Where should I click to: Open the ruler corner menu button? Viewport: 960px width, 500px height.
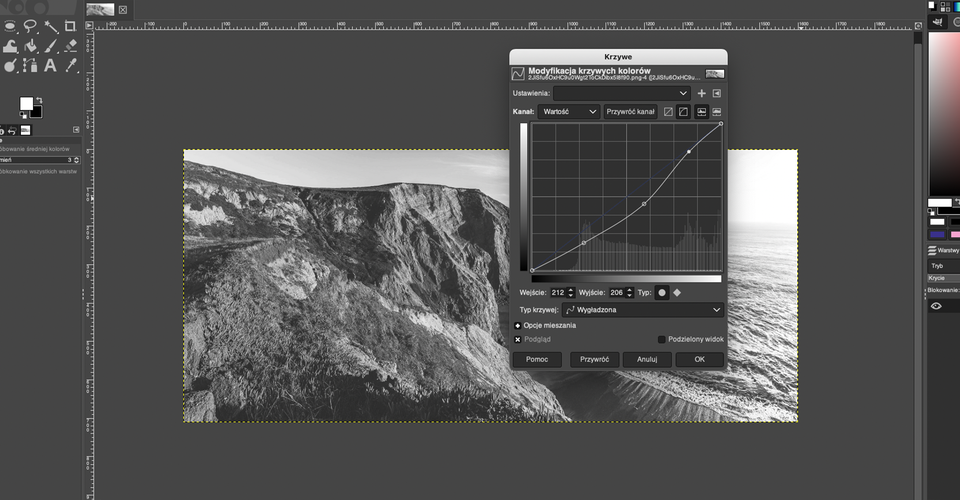pos(89,25)
